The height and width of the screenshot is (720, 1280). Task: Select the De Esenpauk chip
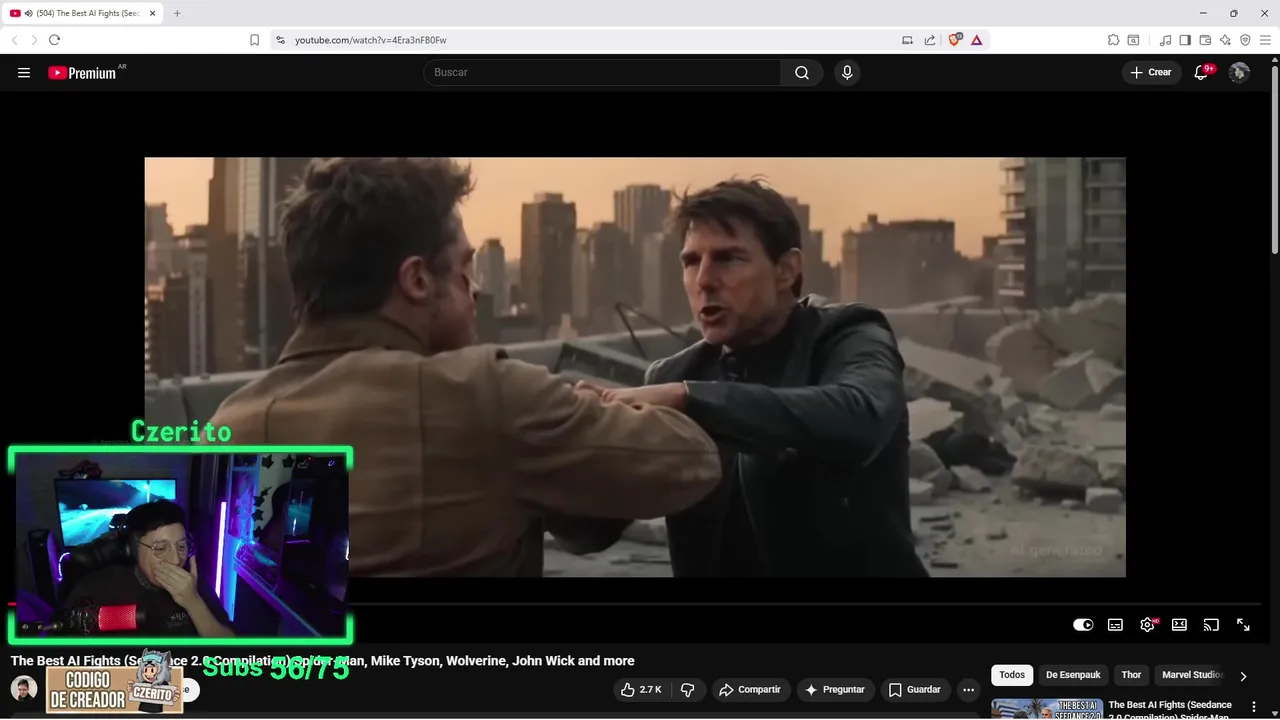pyautogui.click(x=1073, y=675)
